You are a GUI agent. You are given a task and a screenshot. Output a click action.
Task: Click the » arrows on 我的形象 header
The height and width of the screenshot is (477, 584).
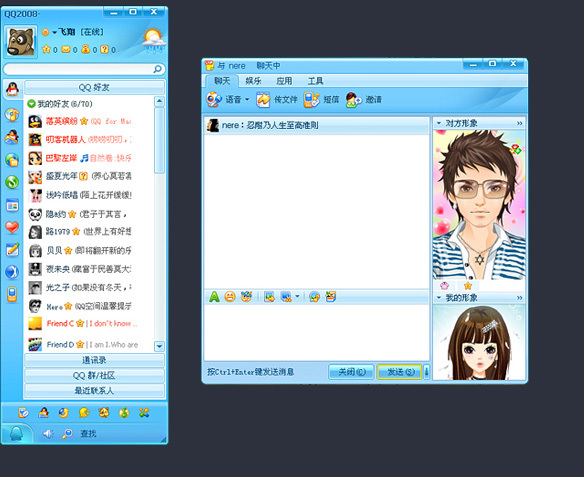(520, 298)
